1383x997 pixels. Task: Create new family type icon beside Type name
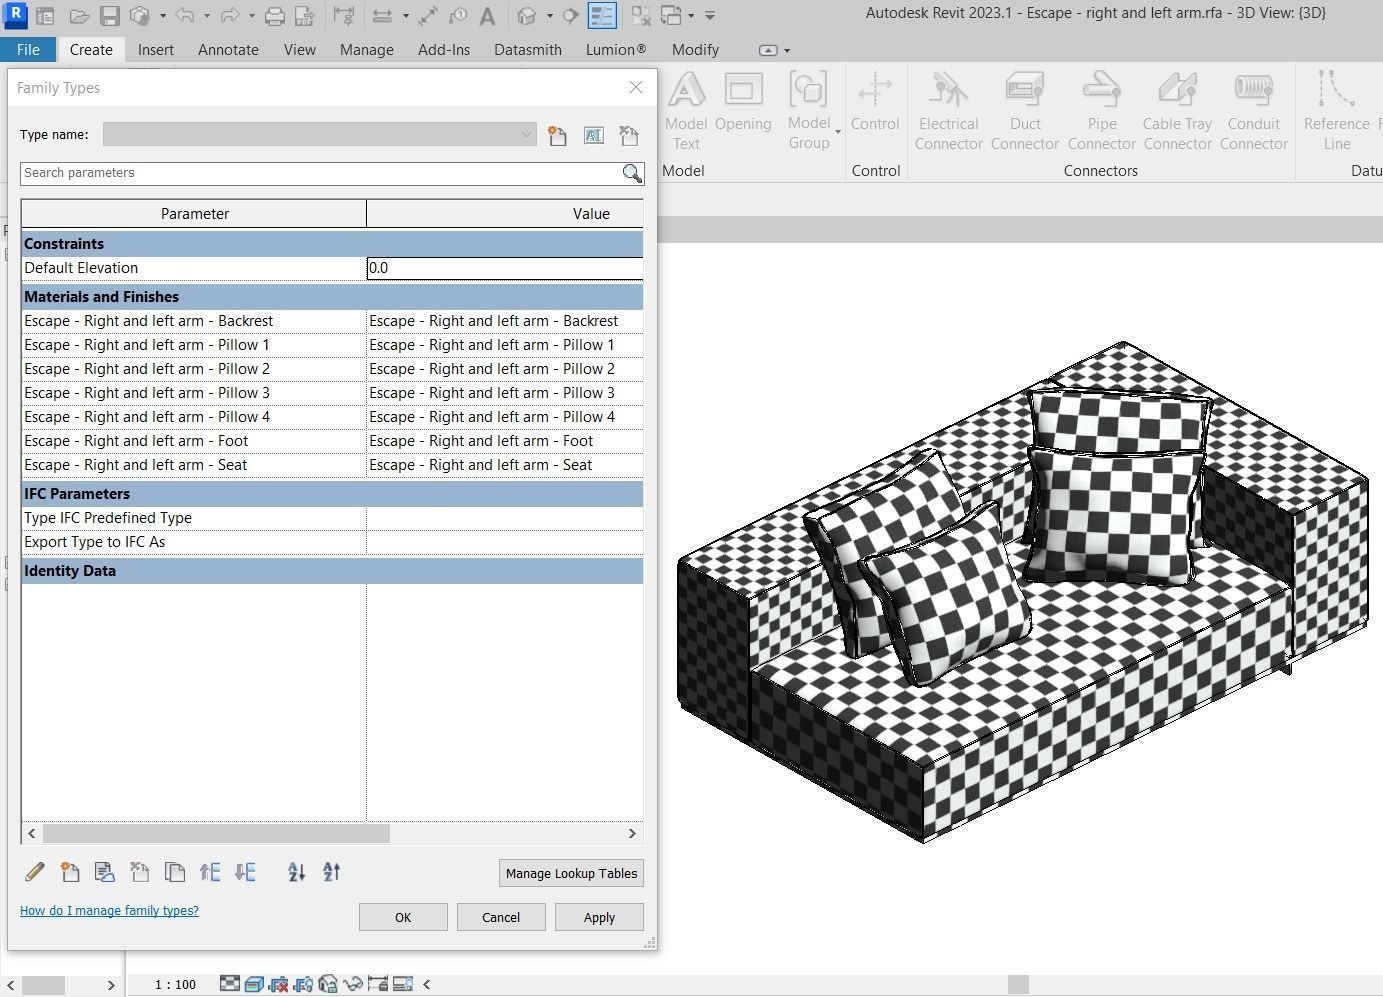557,135
